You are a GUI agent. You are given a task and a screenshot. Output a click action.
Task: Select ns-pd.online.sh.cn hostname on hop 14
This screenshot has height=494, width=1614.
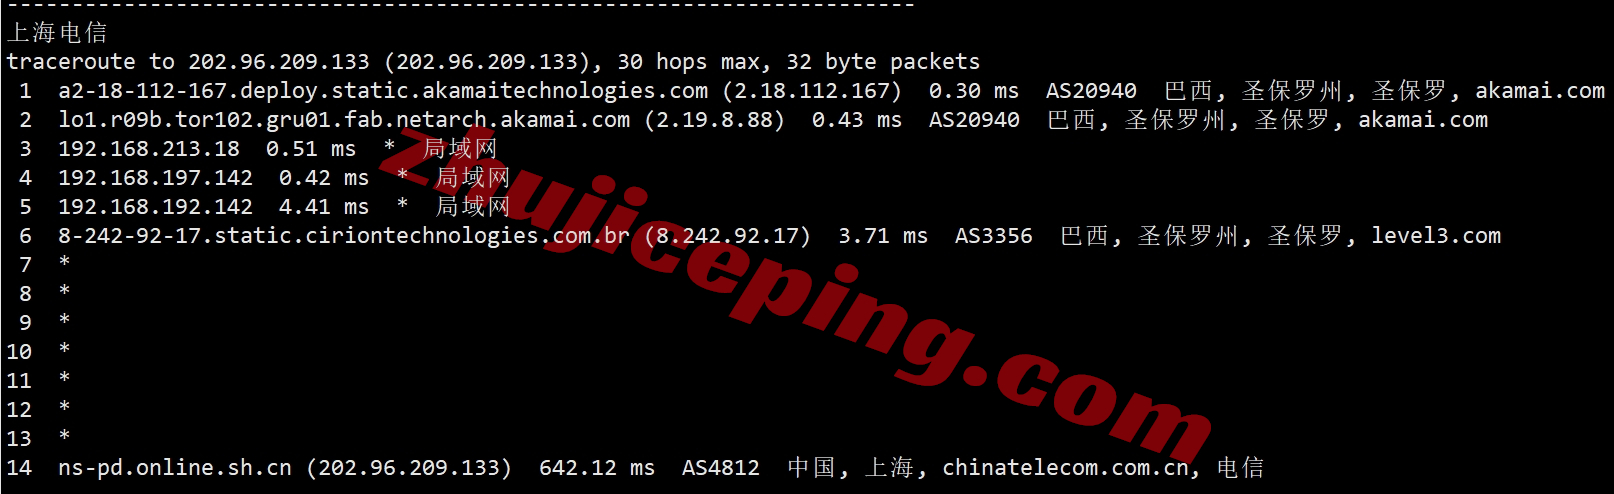(x=175, y=468)
